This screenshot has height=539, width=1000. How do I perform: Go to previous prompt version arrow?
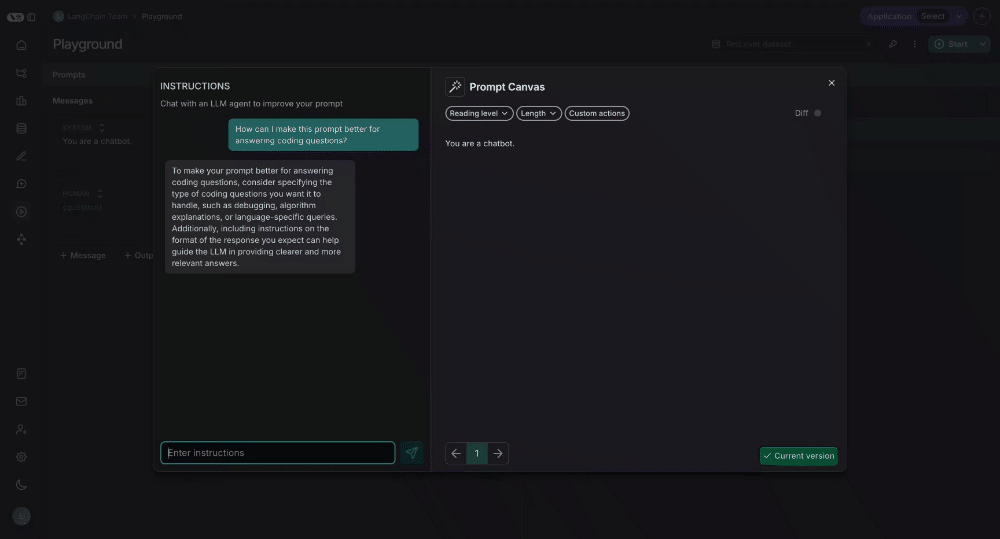(x=456, y=454)
